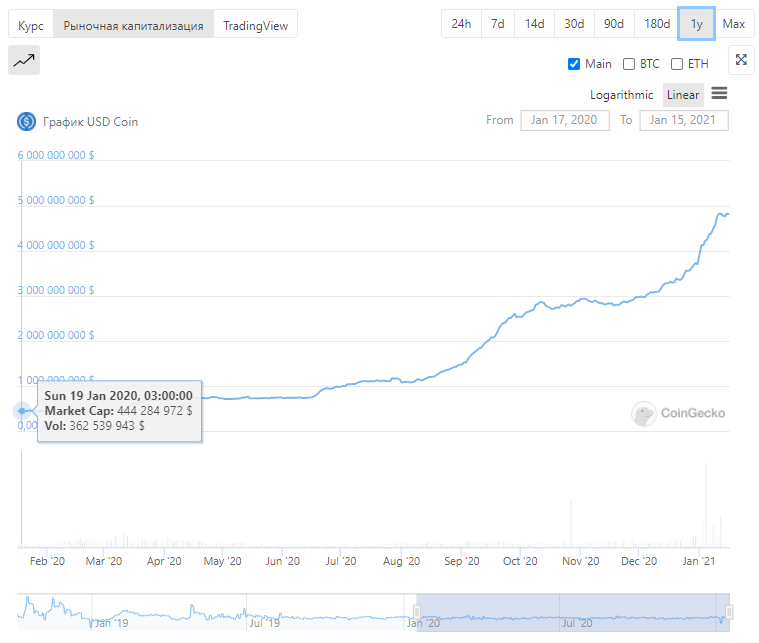This screenshot has height=643, width=759.
Task: Enable the ETH comparison checkbox
Action: click(677, 64)
